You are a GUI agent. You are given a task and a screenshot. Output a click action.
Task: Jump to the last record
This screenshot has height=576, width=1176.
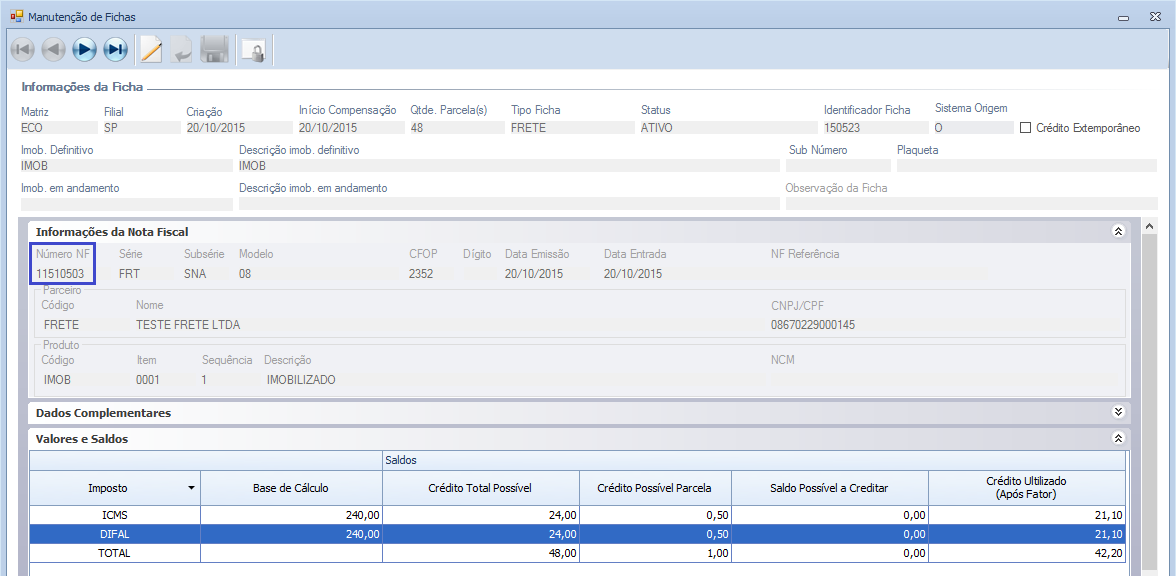[116, 49]
